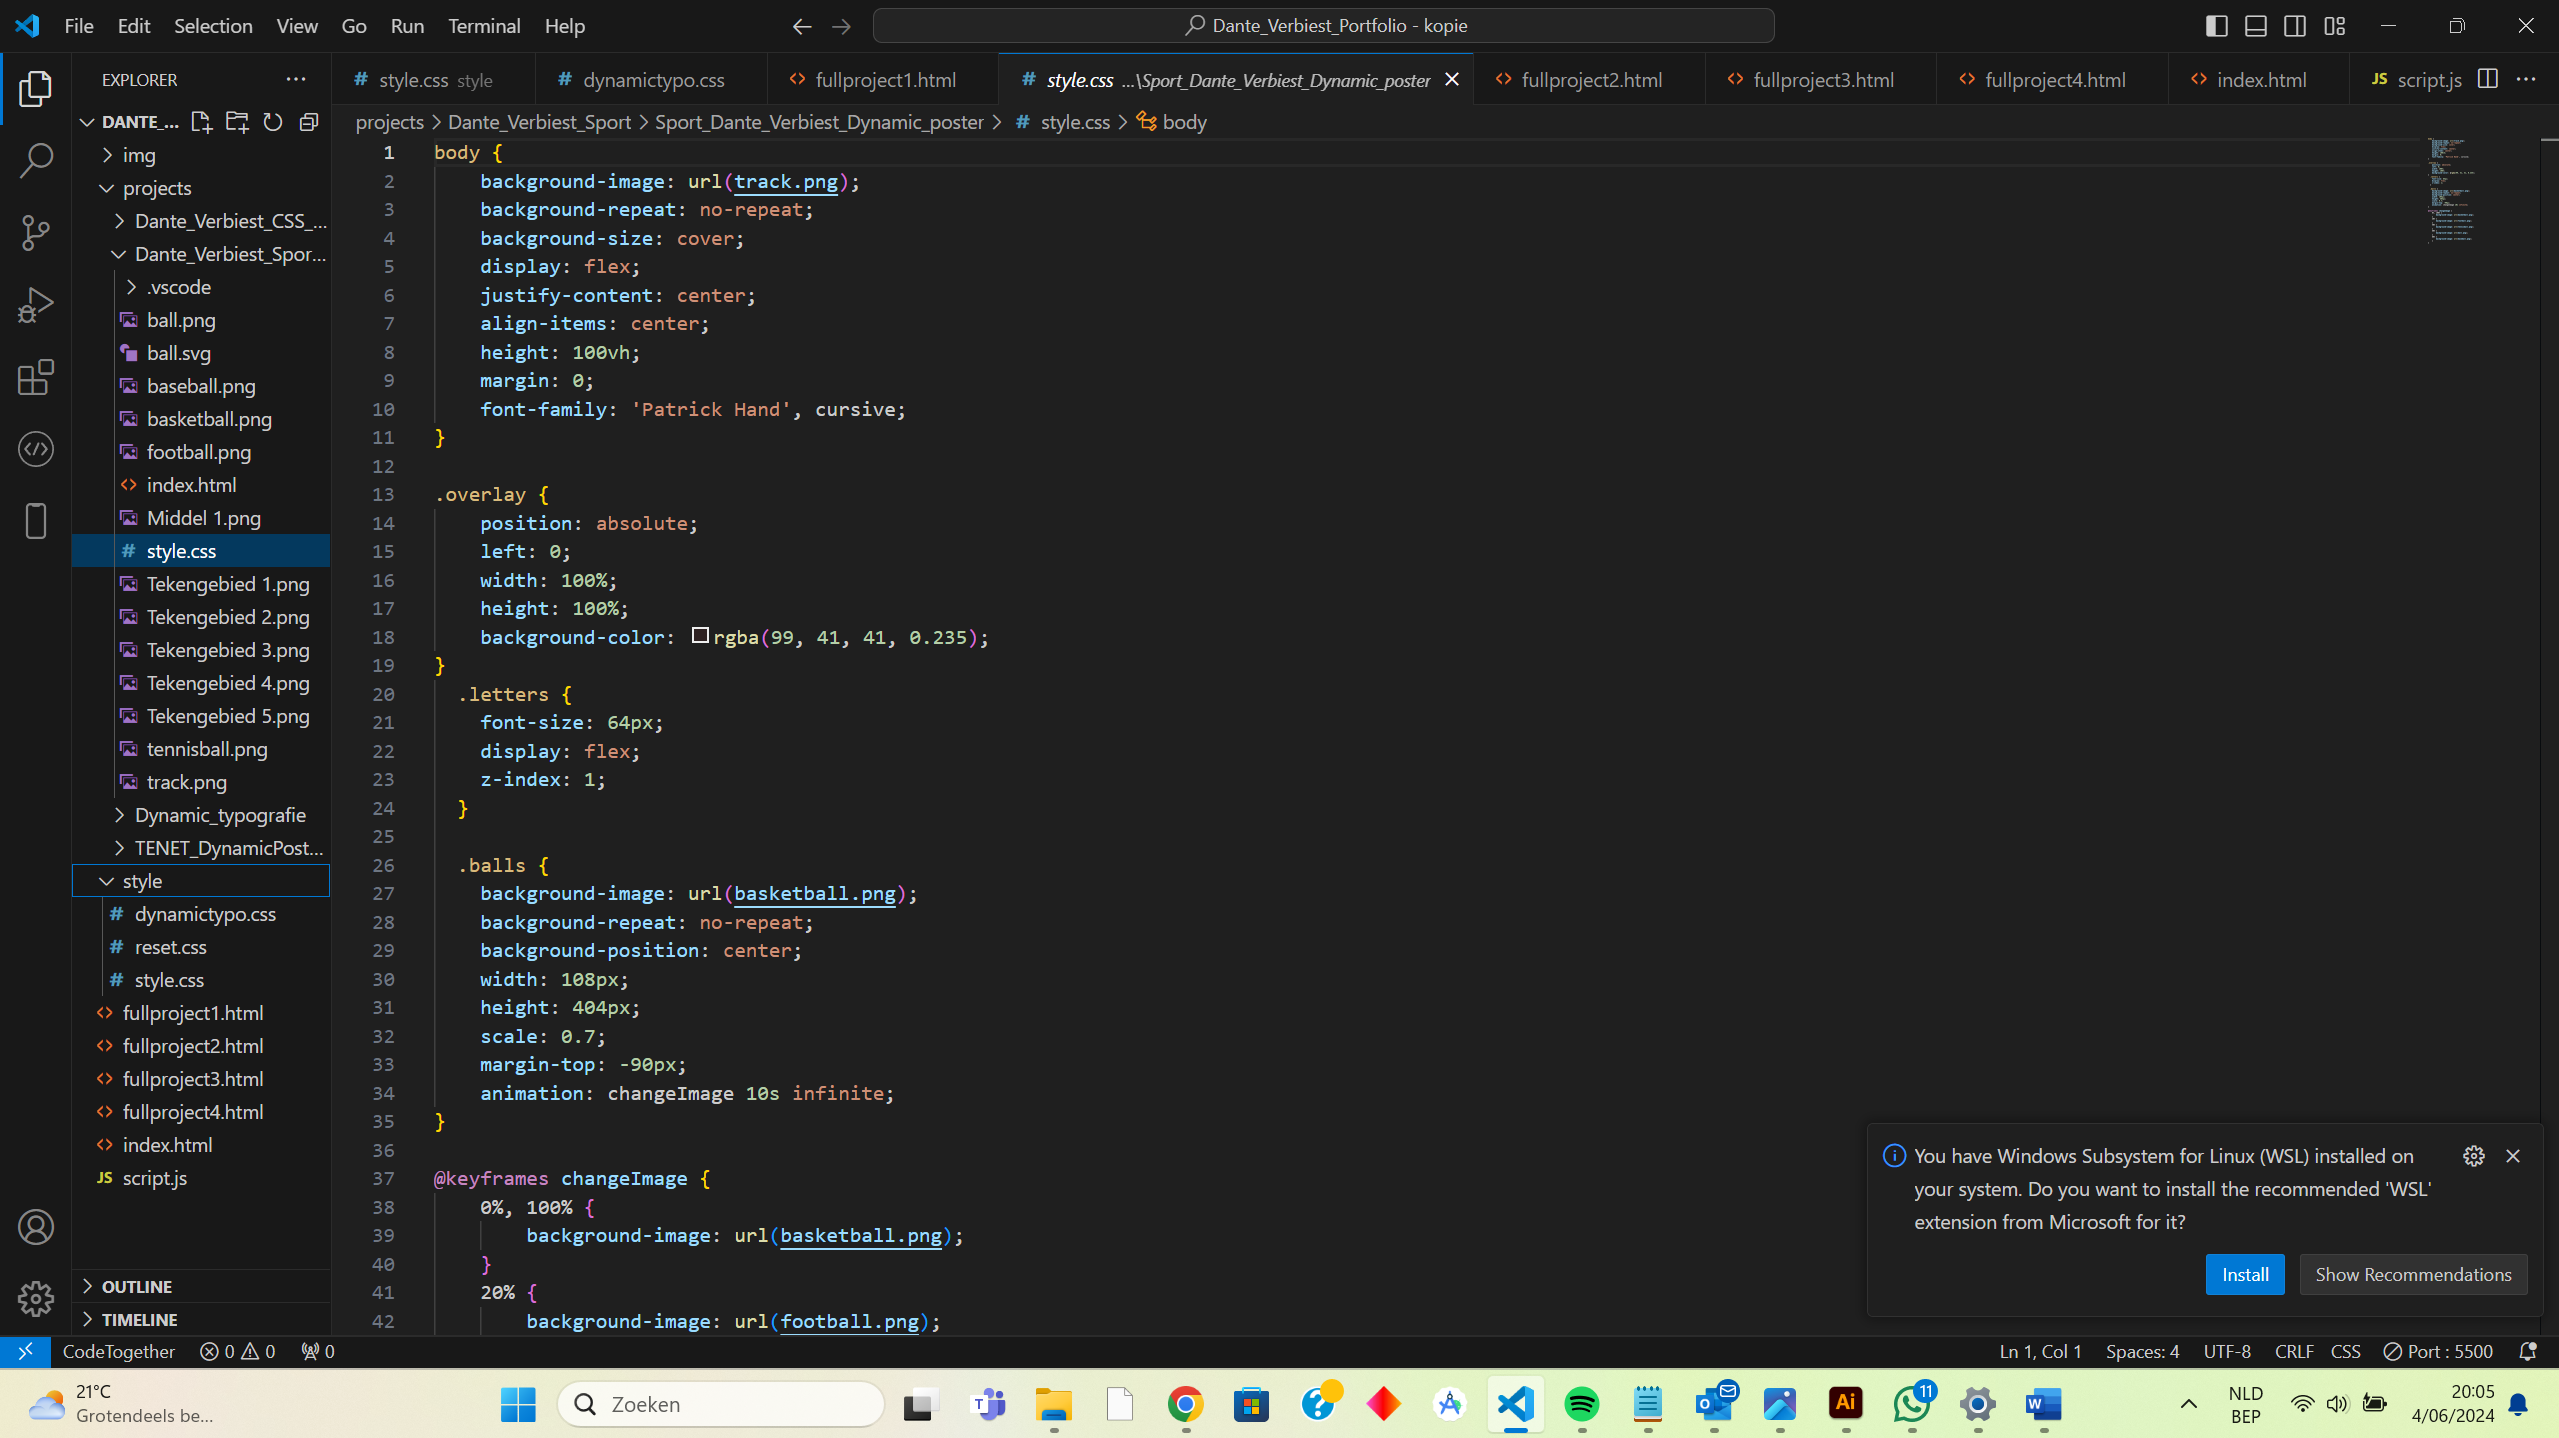Screen dimensions: 2559x1438
Task: Close the WSL notification popup
Action: [2513, 1156]
